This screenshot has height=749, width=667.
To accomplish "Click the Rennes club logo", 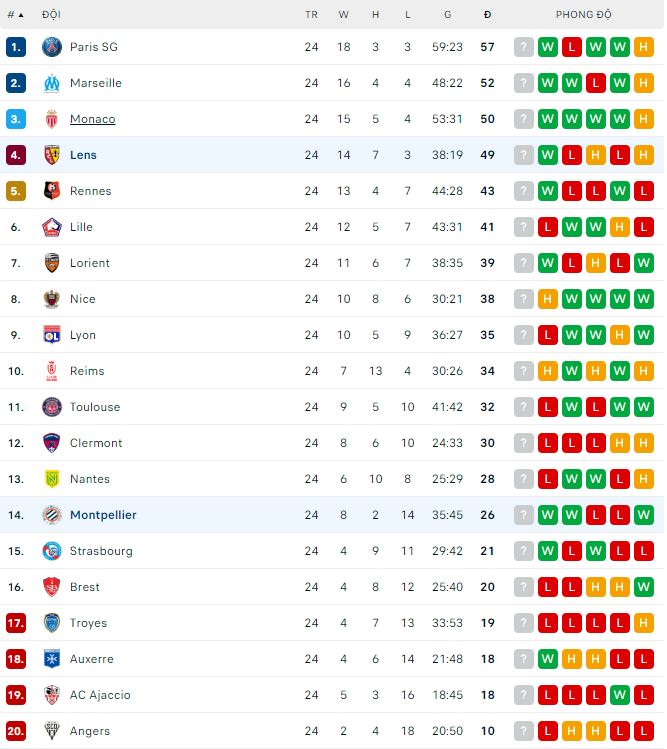I will (52, 191).
